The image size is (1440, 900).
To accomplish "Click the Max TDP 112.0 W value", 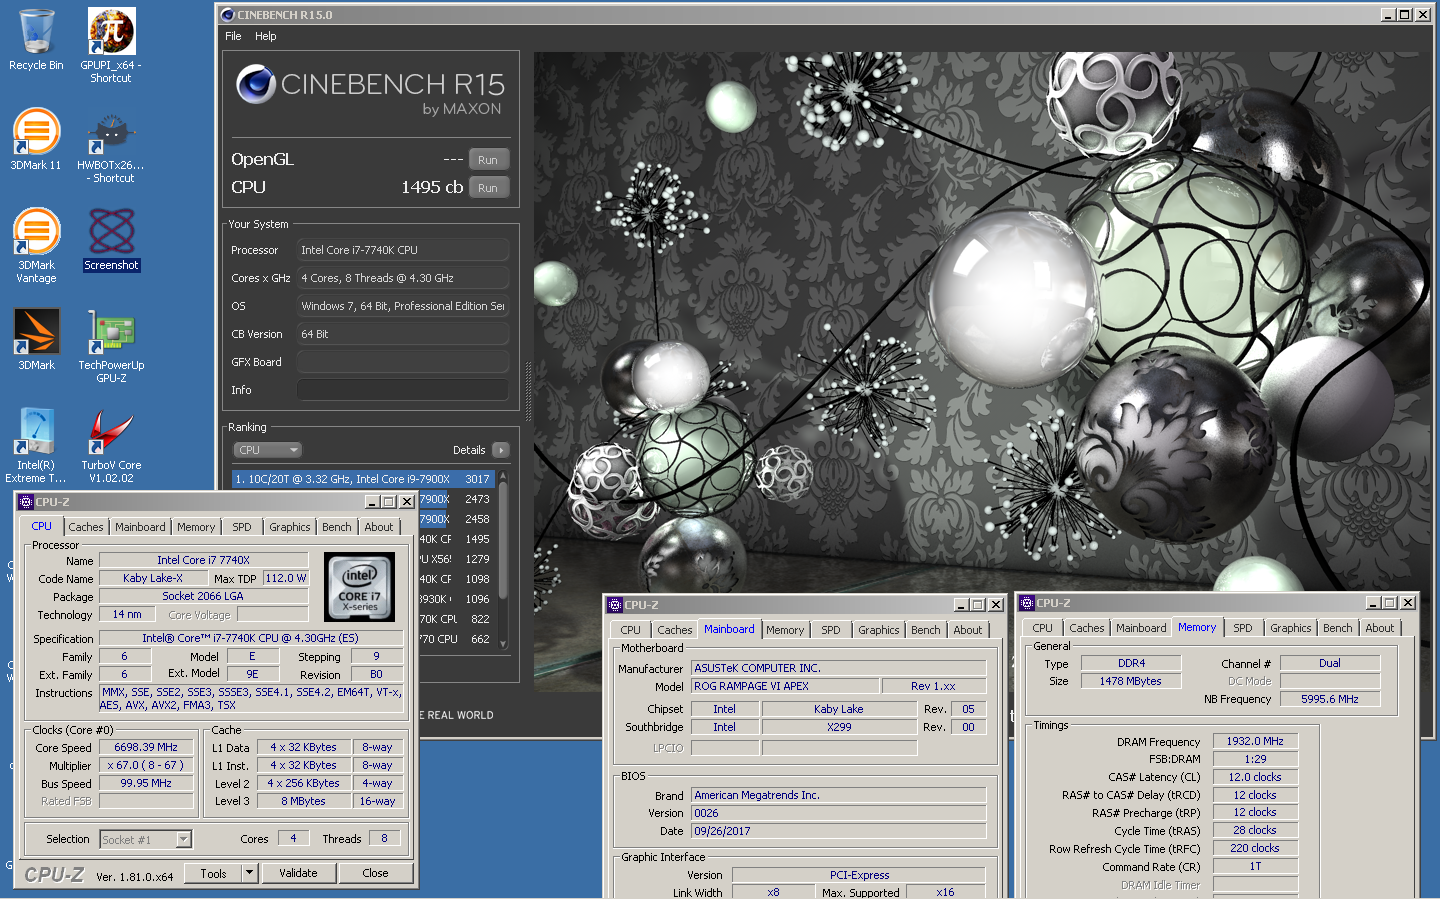I will (x=286, y=578).
